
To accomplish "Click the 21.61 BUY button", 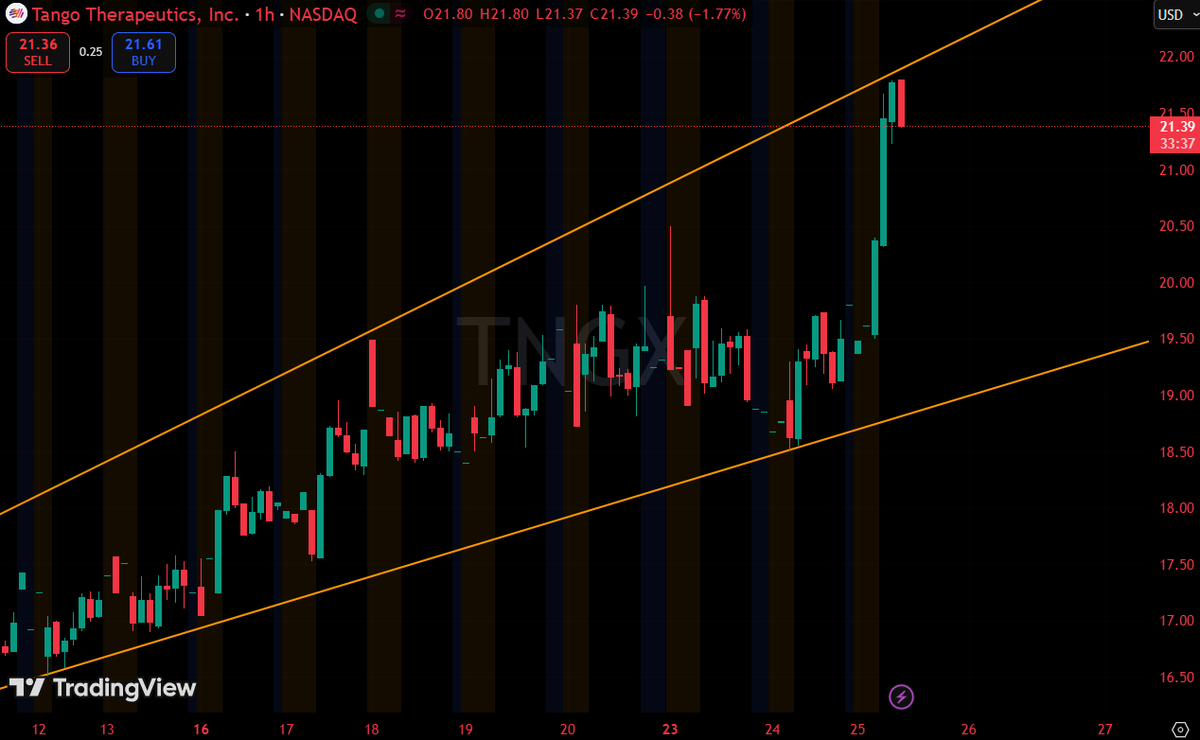I will pos(143,52).
